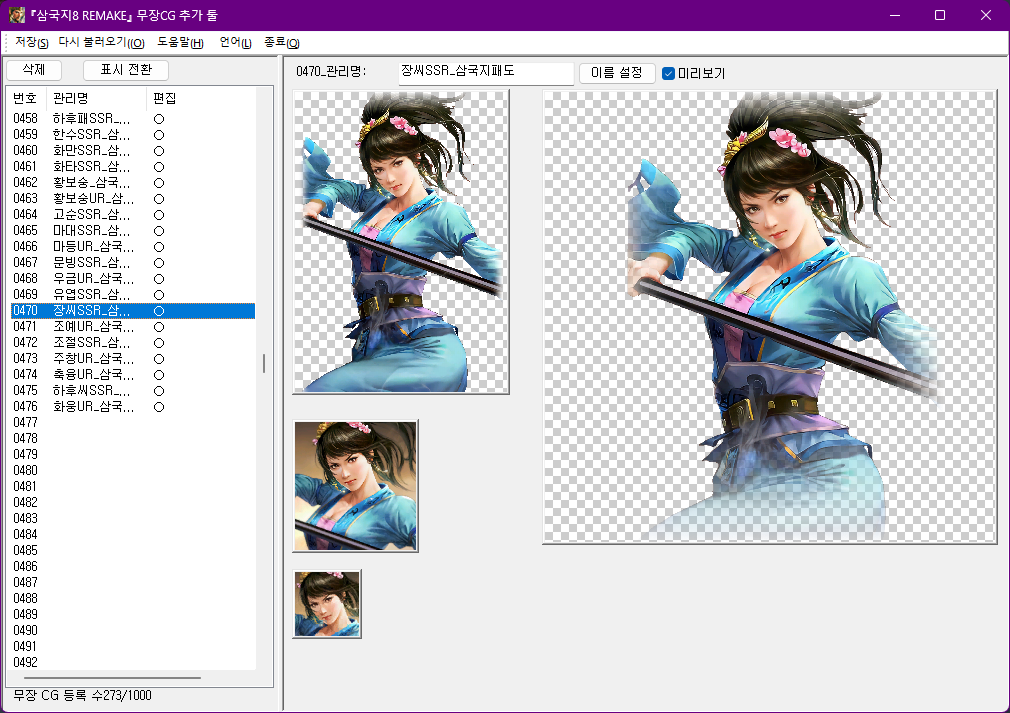
Task: Click the 삭제 delete button
Action: point(33,70)
